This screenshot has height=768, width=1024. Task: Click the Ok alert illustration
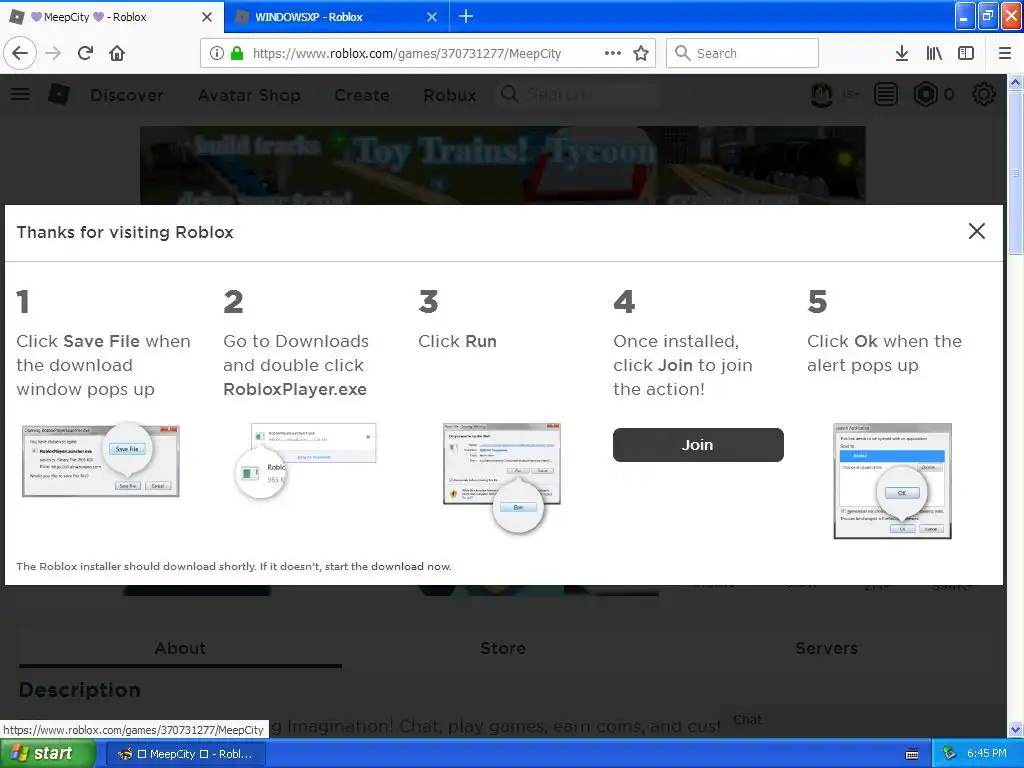coord(892,481)
